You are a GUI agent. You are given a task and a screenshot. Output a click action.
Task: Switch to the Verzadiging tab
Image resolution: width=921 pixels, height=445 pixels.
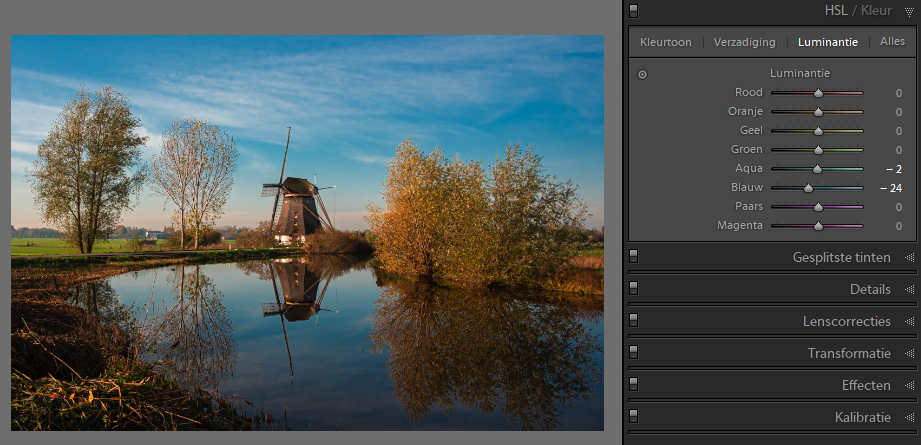[744, 42]
